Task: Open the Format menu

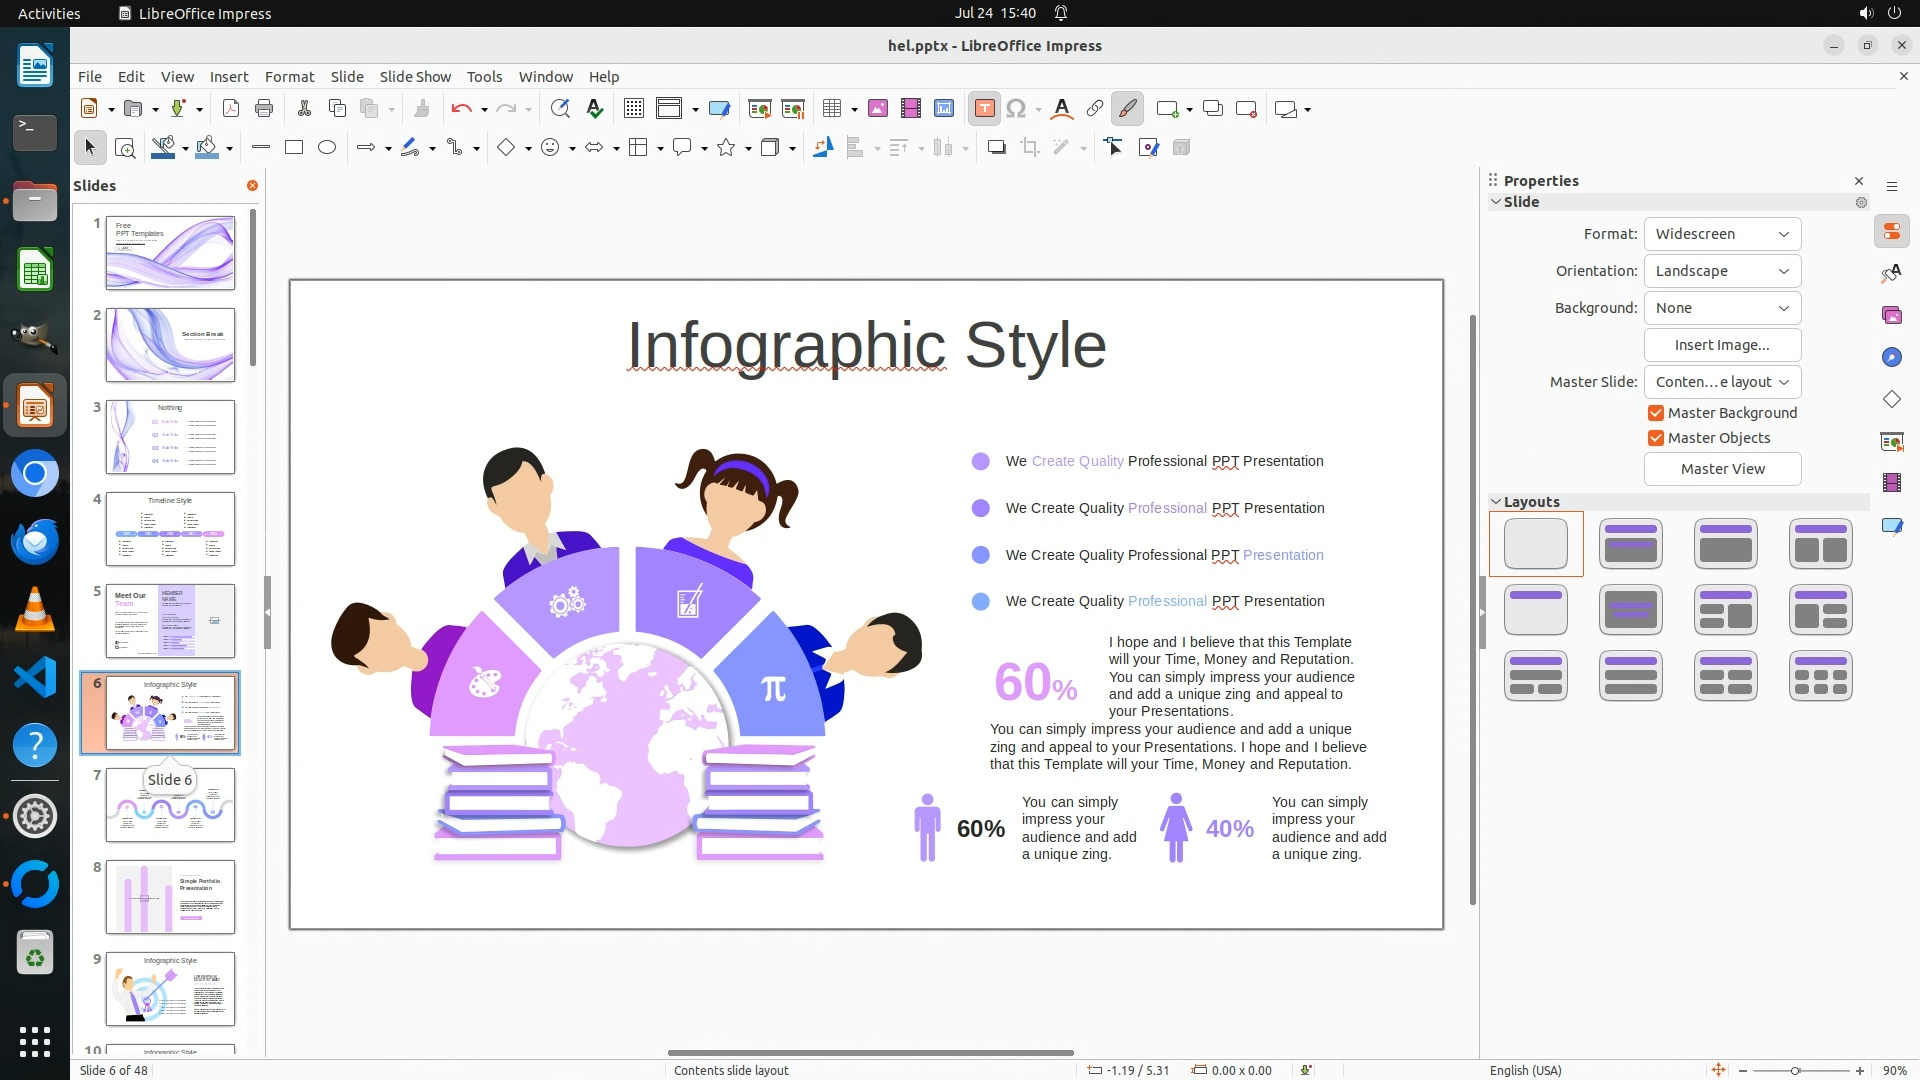Action: point(289,77)
